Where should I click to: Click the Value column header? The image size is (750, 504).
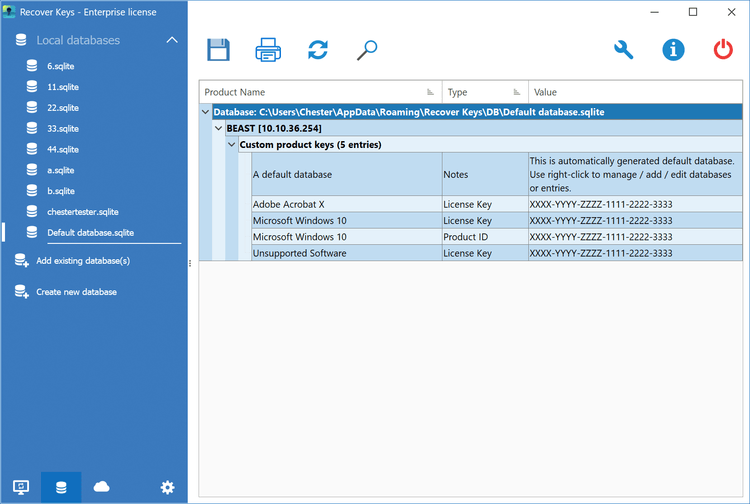pyautogui.click(x=635, y=92)
